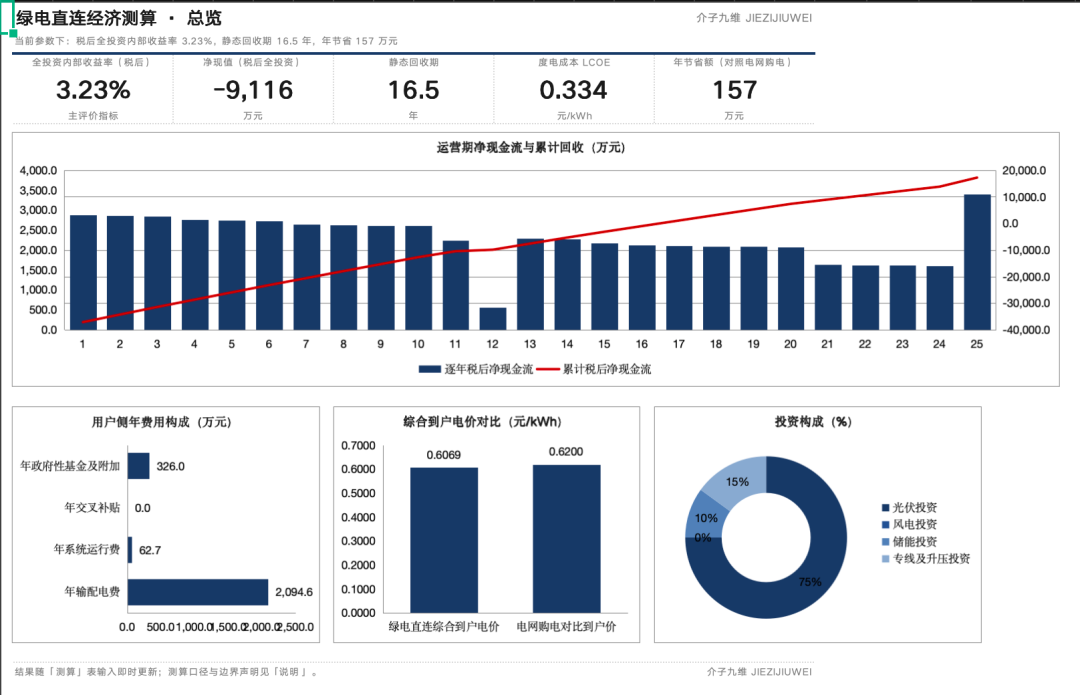Click the 电网购电对比到户价 bar 0.6200

click(x=566, y=539)
